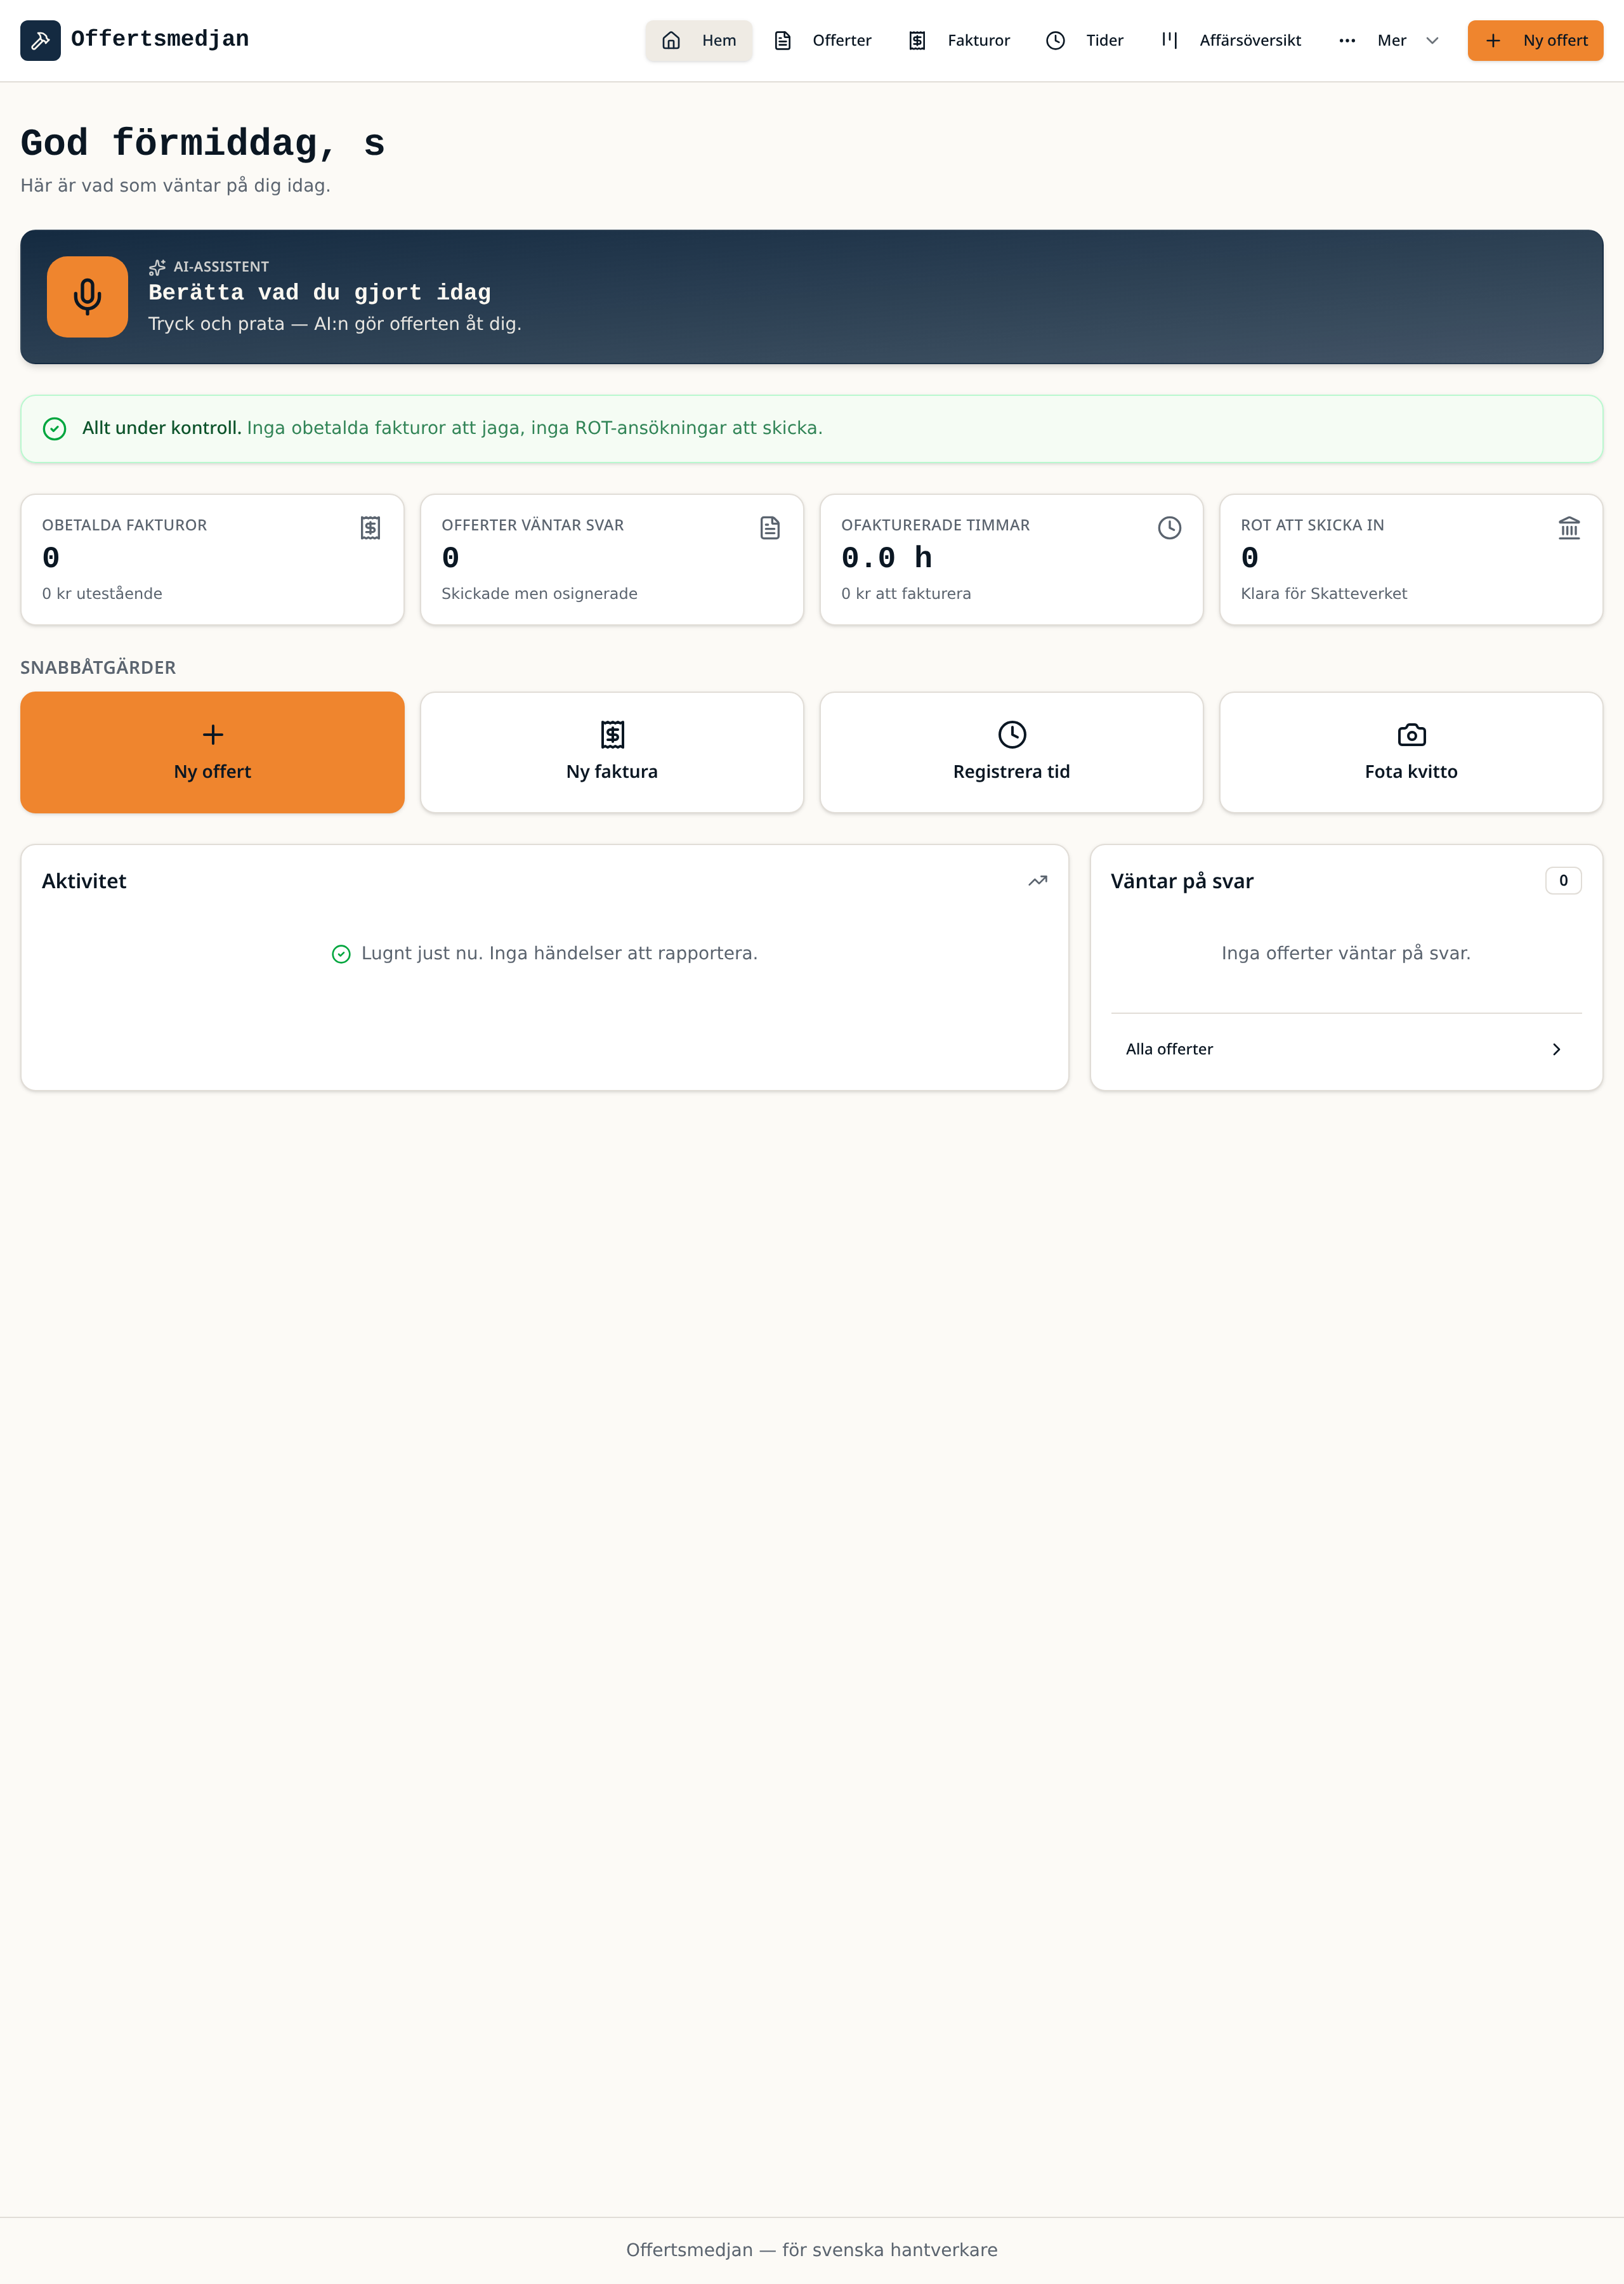The image size is (1624, 2284).
Task: Click the clock icon on Ofakturerade timmar card
Action: (x=1169, y=527)
